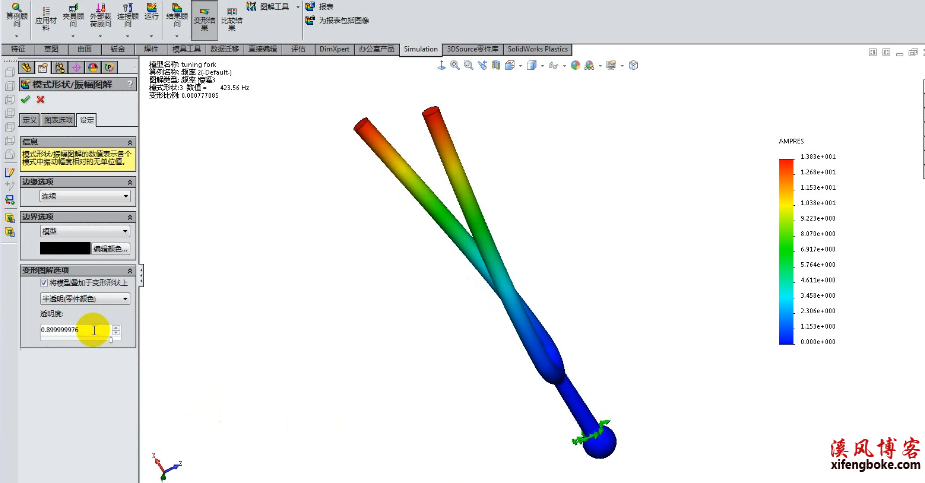Image resolution: width=925 pixels, height=483 pixels.
Task: Select PropertyManager tab icon
Action: tap(43, 68)
